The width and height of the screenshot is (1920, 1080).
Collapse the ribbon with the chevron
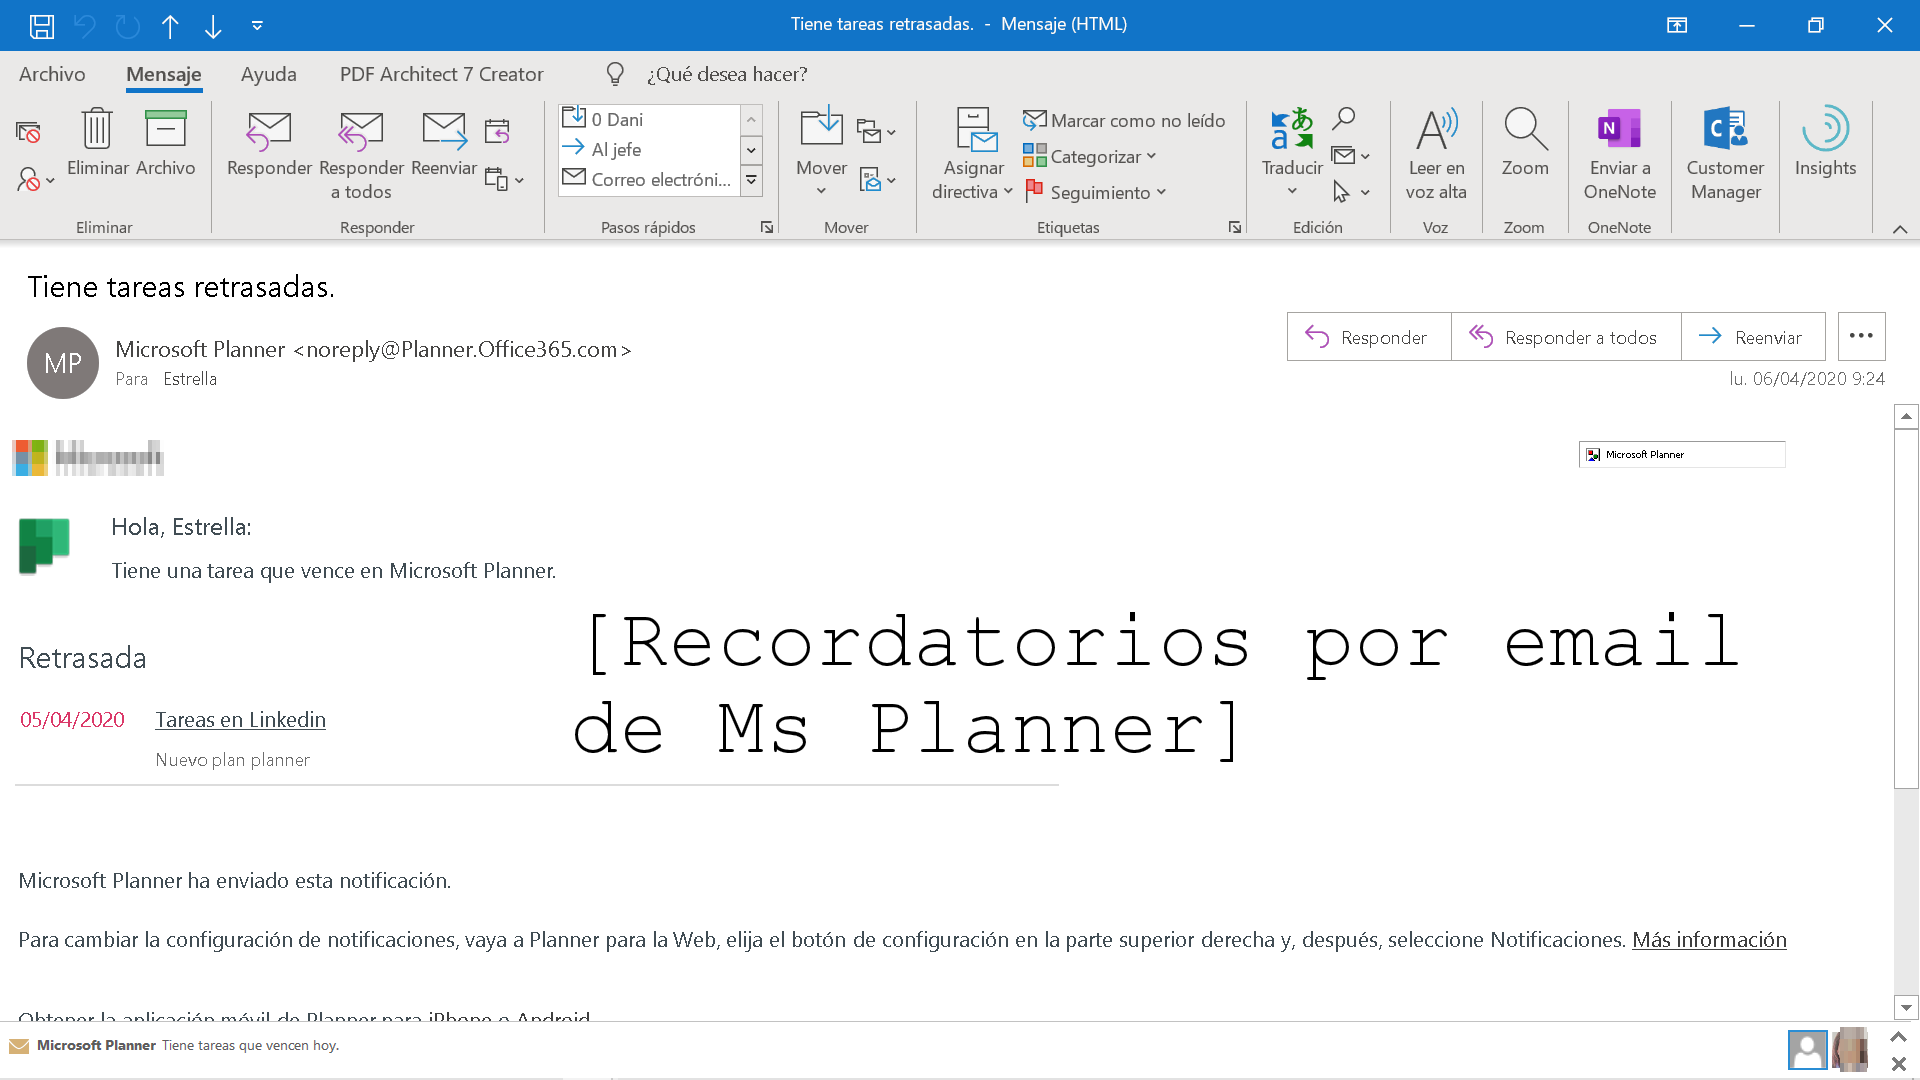pyautogui.click(x=1900, y=229)
